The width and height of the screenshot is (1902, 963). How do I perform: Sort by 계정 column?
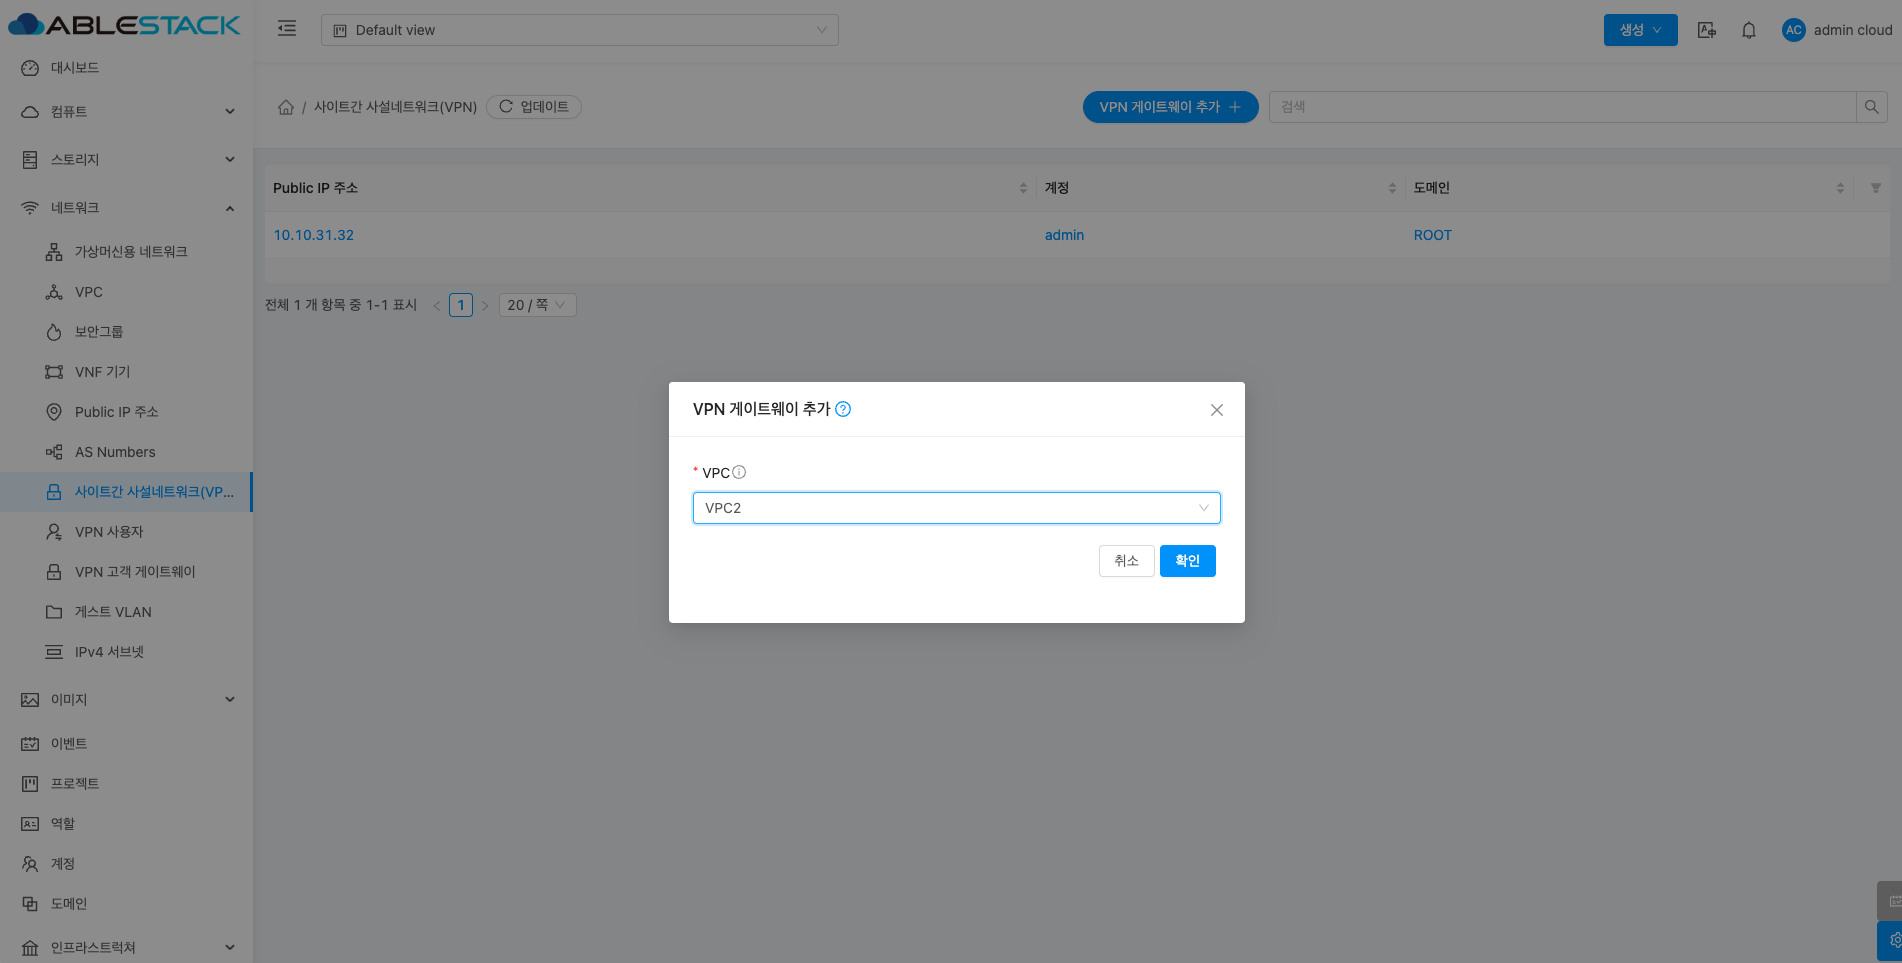click(1392, 188)
